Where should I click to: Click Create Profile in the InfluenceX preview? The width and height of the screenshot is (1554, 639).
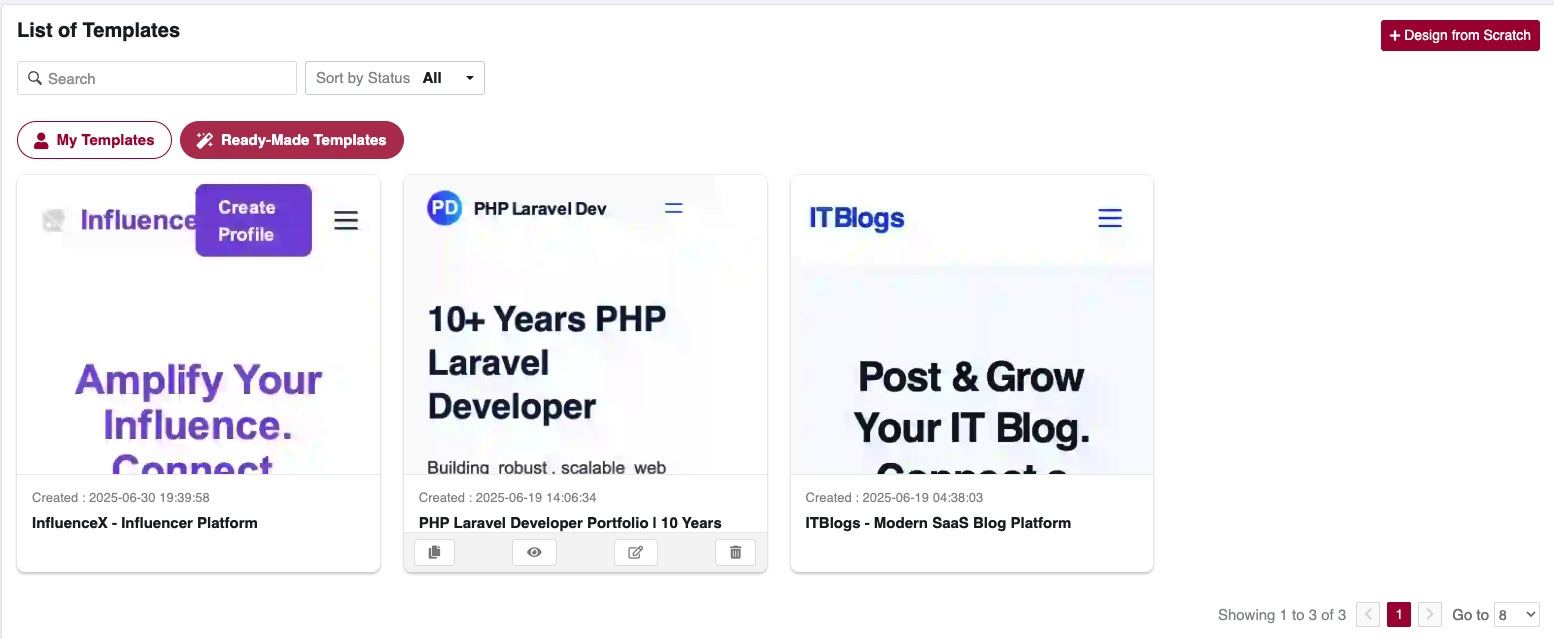pos(254,220)
